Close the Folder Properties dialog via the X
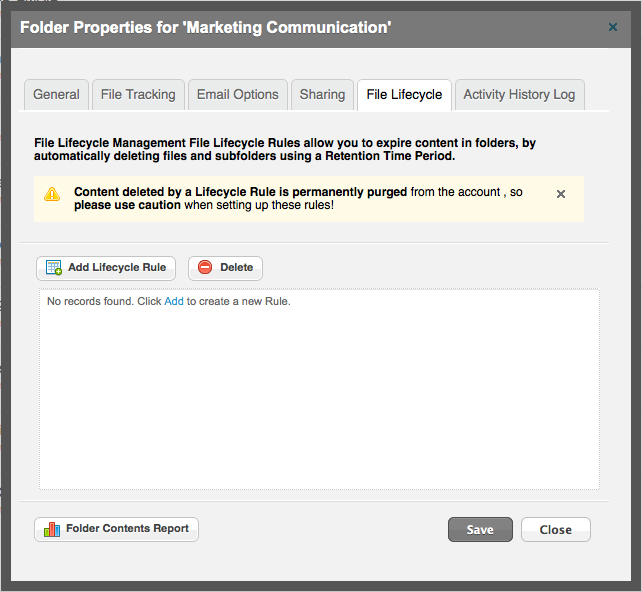This screenshot has height=592, width=642. click(613, 27)
